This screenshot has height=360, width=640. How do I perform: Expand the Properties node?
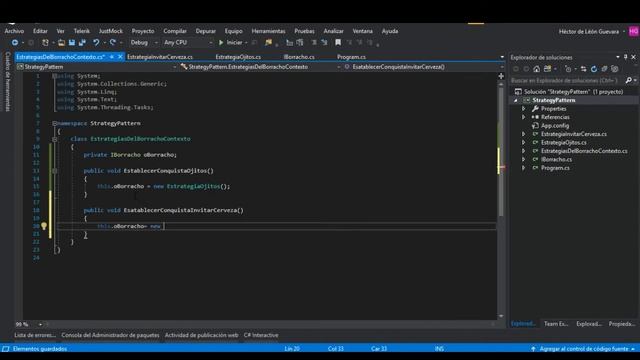coord(524,109)
